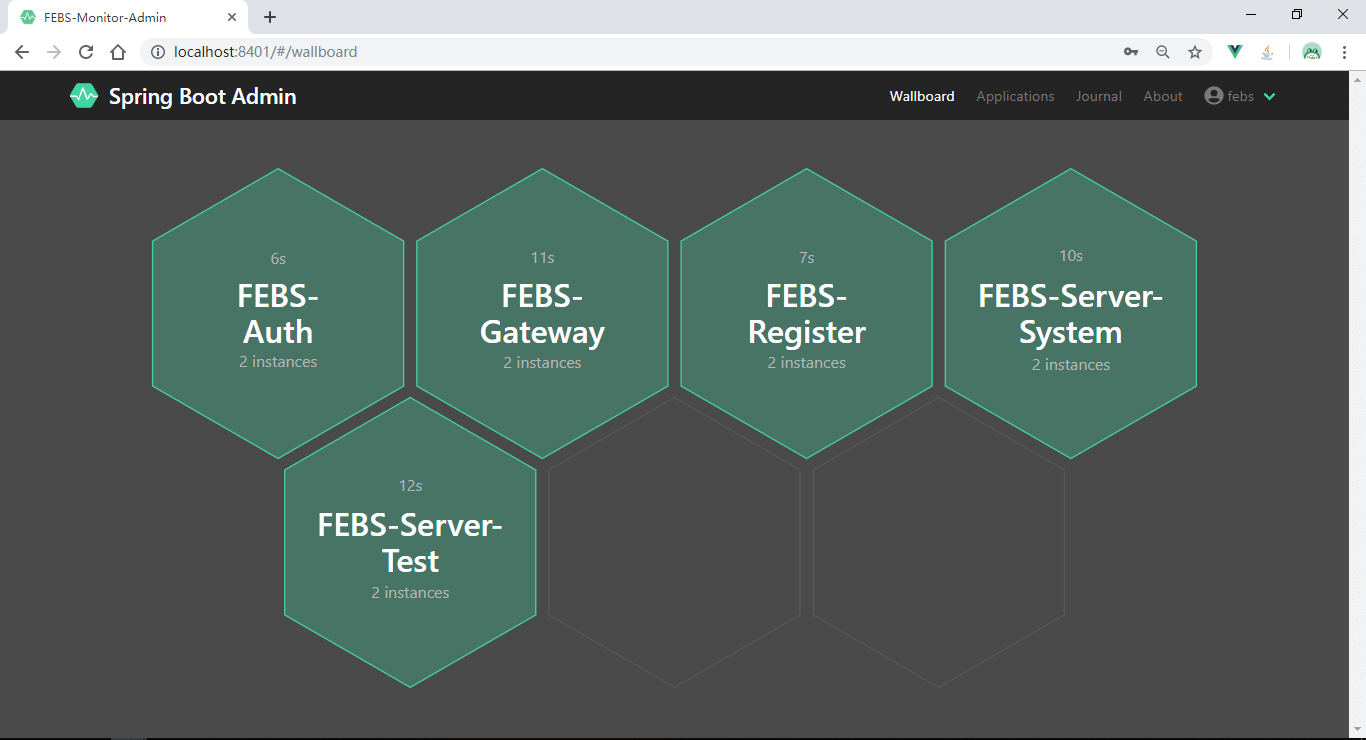Viewport: 1366px width, 740px height.
Task: Click '2 instances' under FEBS-Server-System
Action: pos(1071,365)
